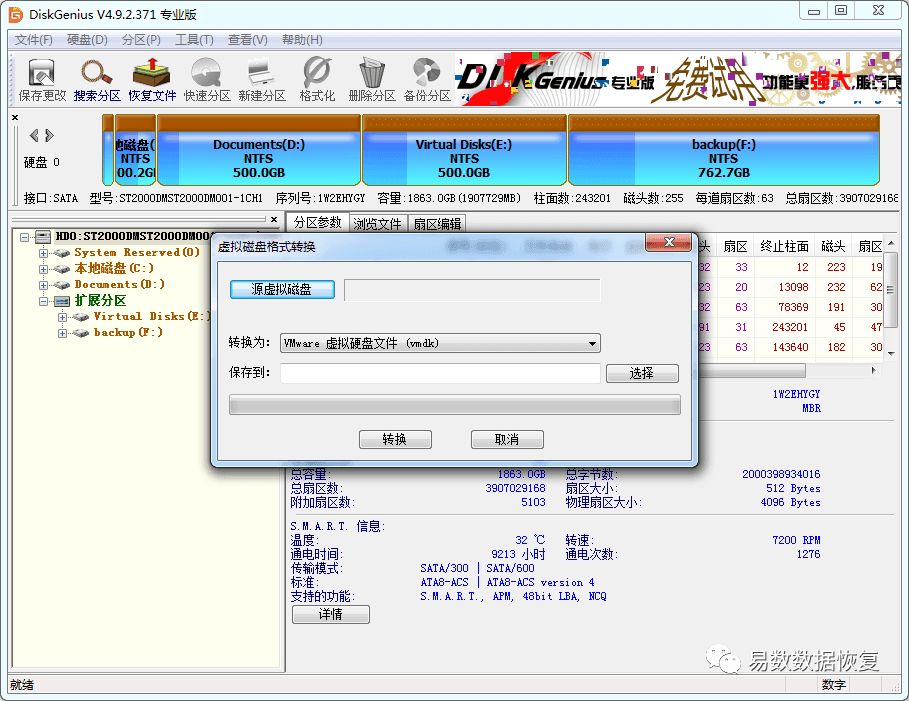Screen dimensions: 909x701
Task: Click the Select (选择) button in dialog
Action: tap(642, 373)
